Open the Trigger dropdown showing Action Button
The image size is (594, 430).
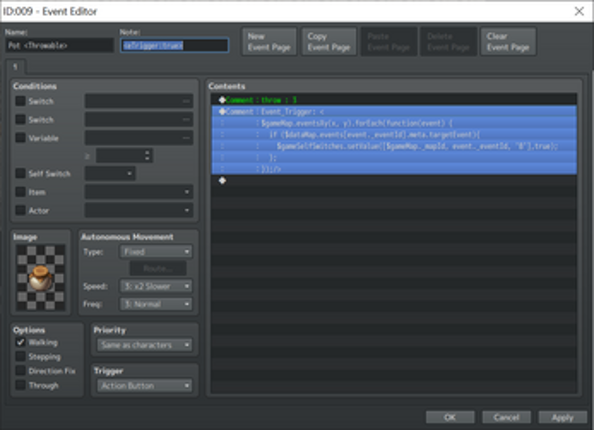point(144,386)
